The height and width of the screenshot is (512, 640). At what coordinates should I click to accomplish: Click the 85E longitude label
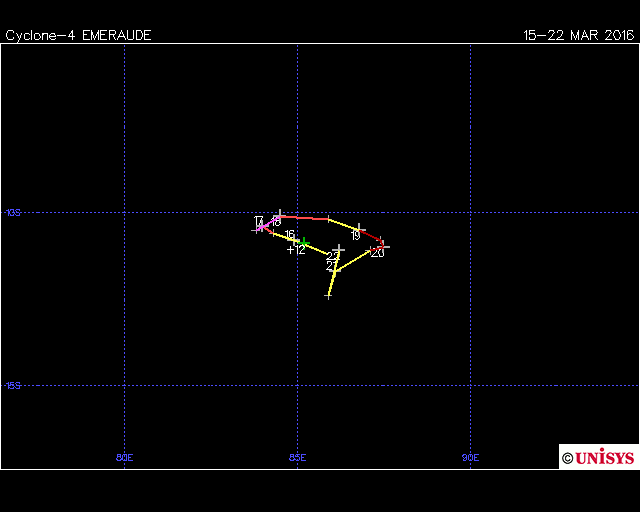coord(297,458)
